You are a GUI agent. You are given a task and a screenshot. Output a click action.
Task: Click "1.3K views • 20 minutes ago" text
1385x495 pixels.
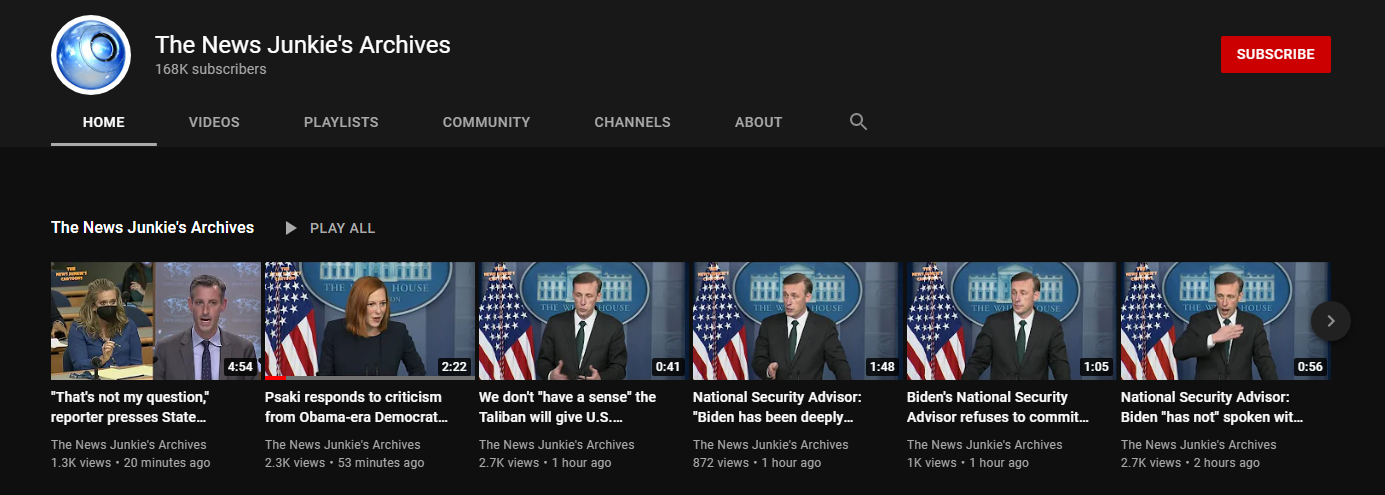131,463
